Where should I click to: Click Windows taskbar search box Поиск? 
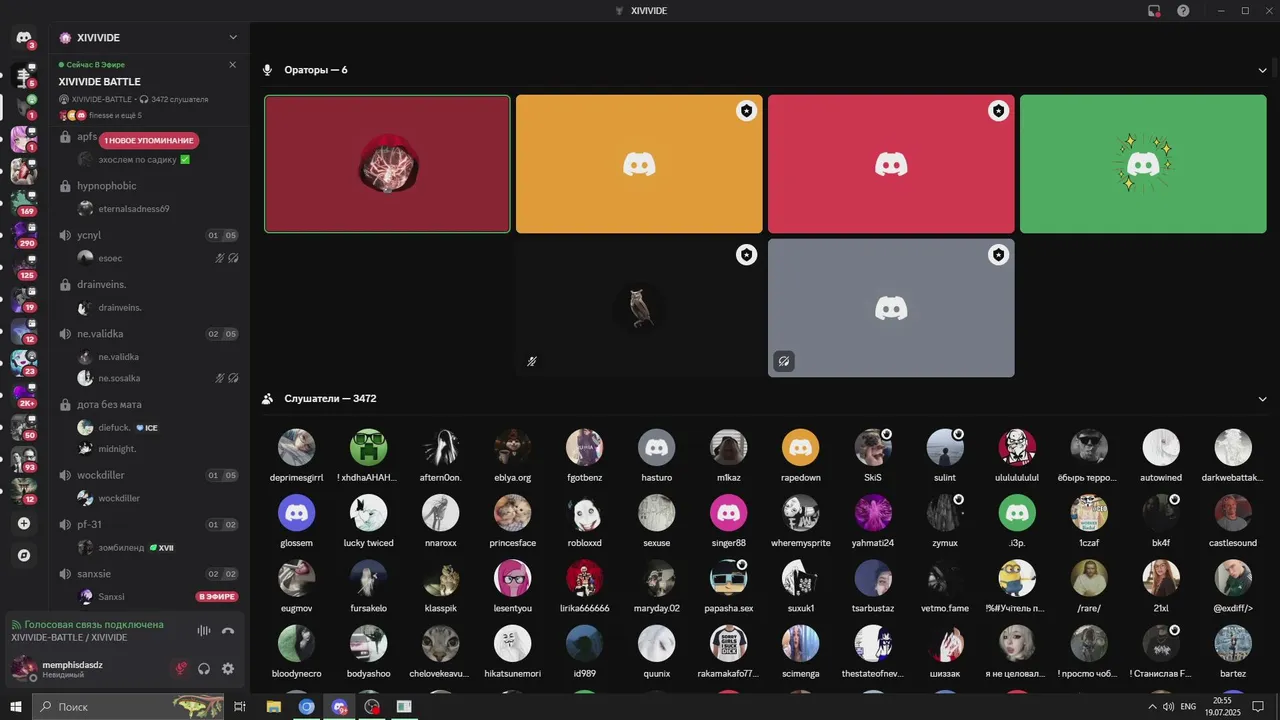click(130, 707)
